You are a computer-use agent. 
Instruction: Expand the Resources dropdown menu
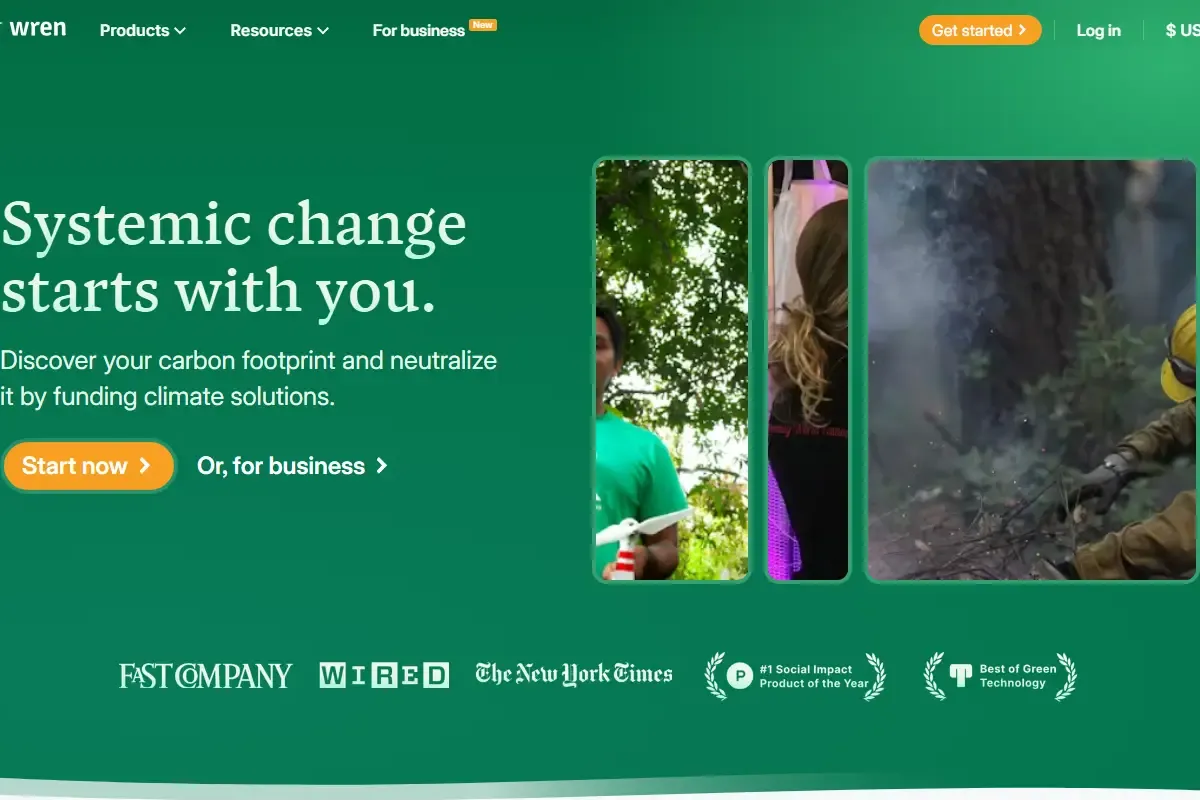tap(279, 31)
